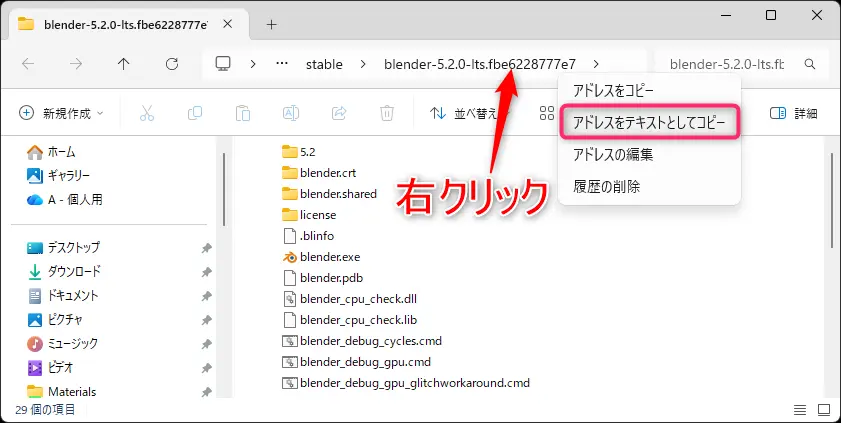Select the blender.exe file

321,257
